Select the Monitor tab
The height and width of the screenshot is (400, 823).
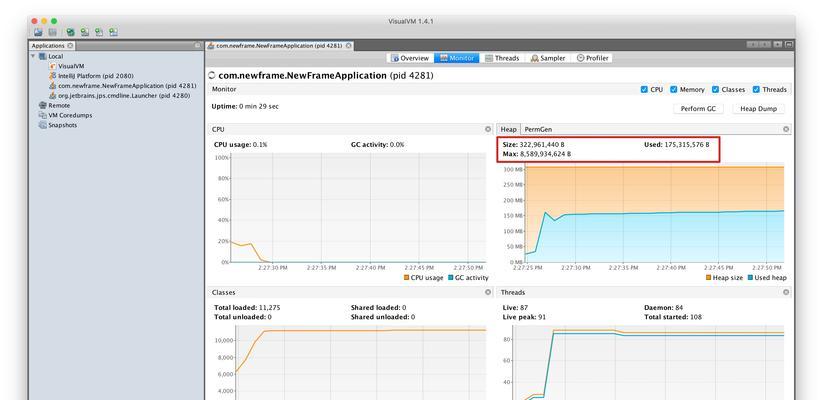pos(457,58)
